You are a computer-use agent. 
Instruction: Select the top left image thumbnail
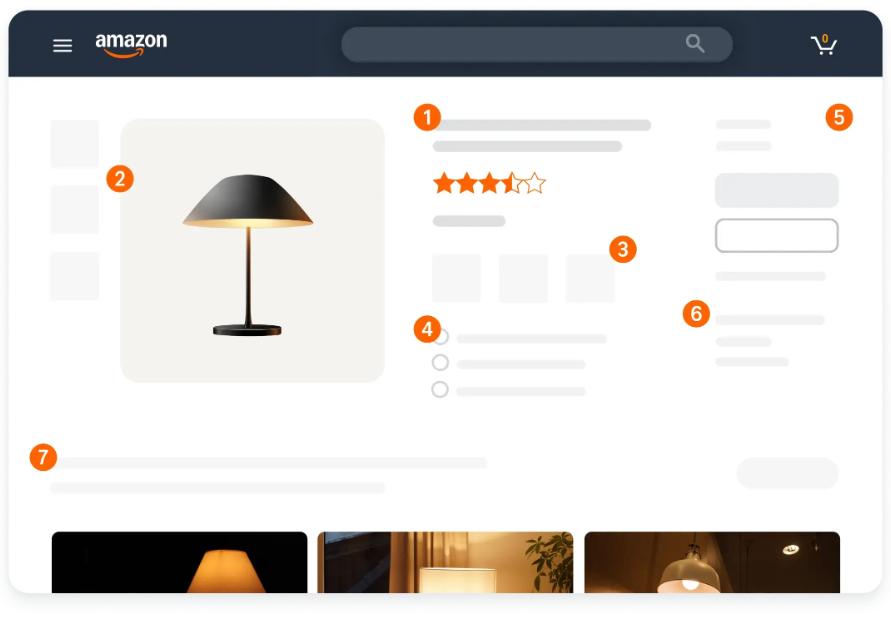pyautogui.click(x=74, y=144)
